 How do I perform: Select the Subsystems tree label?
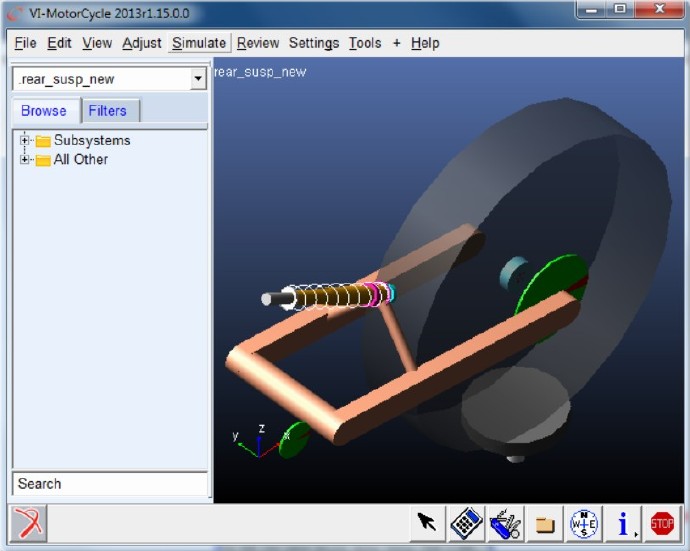click(92, 140)
